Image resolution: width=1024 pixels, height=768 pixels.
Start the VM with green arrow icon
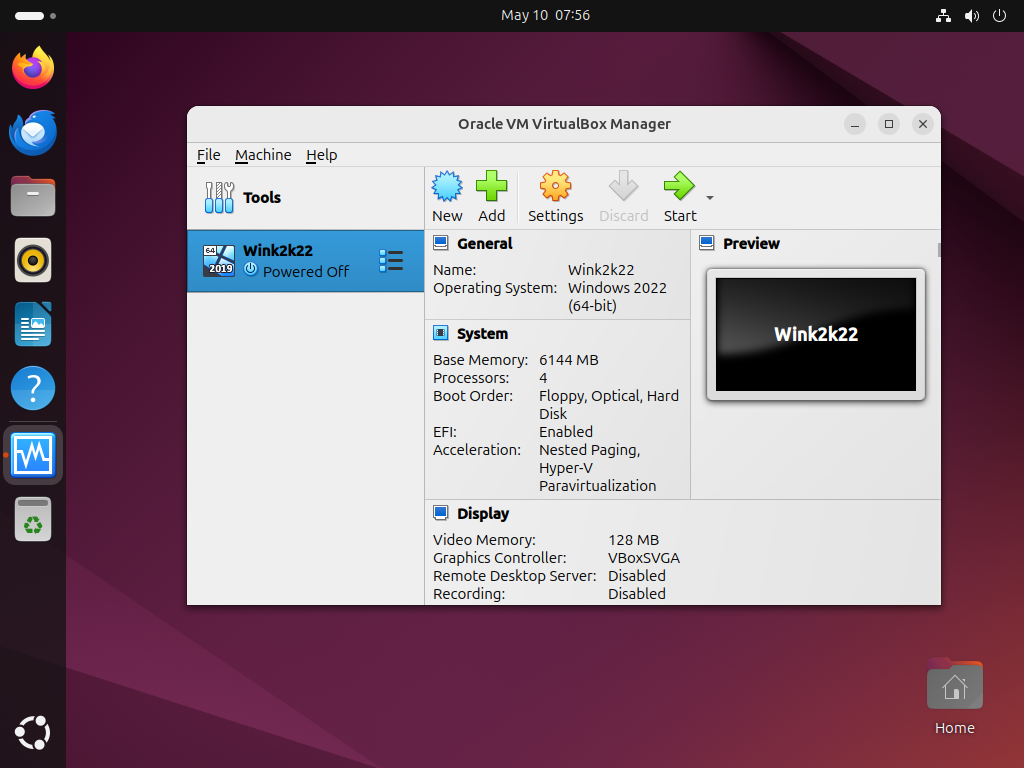coord(679,187)
